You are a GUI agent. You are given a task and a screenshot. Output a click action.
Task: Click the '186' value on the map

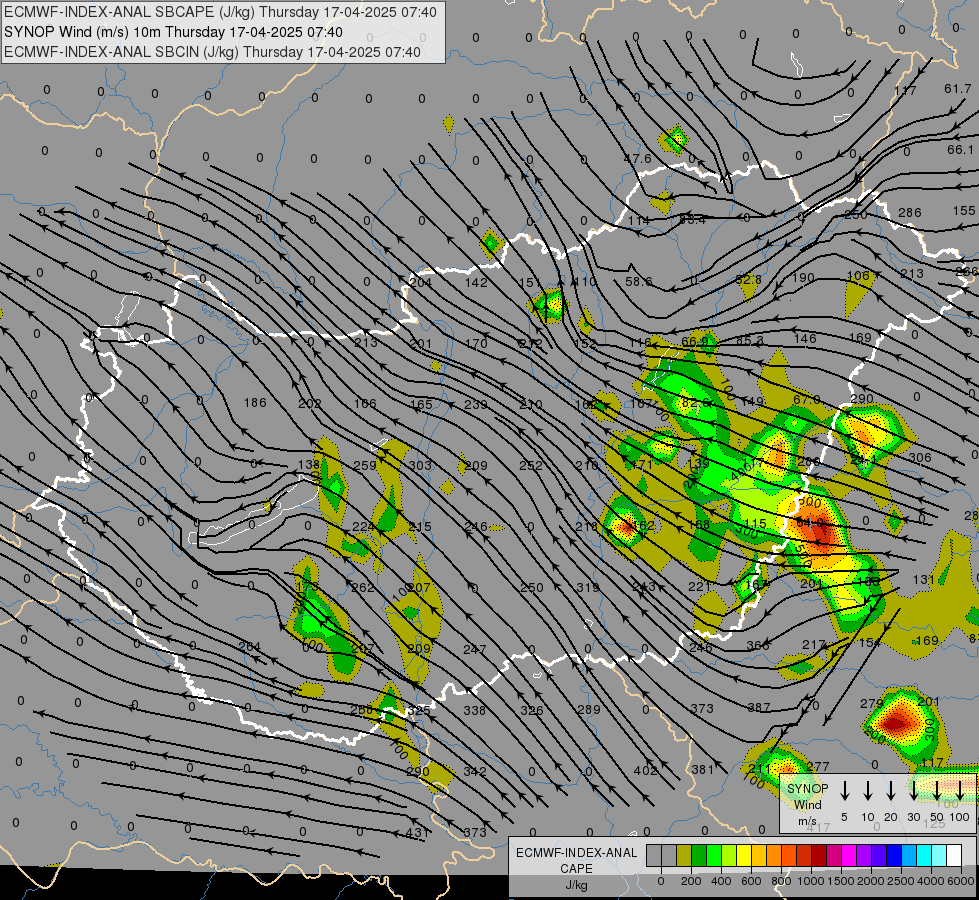click(x=255, y=403)
